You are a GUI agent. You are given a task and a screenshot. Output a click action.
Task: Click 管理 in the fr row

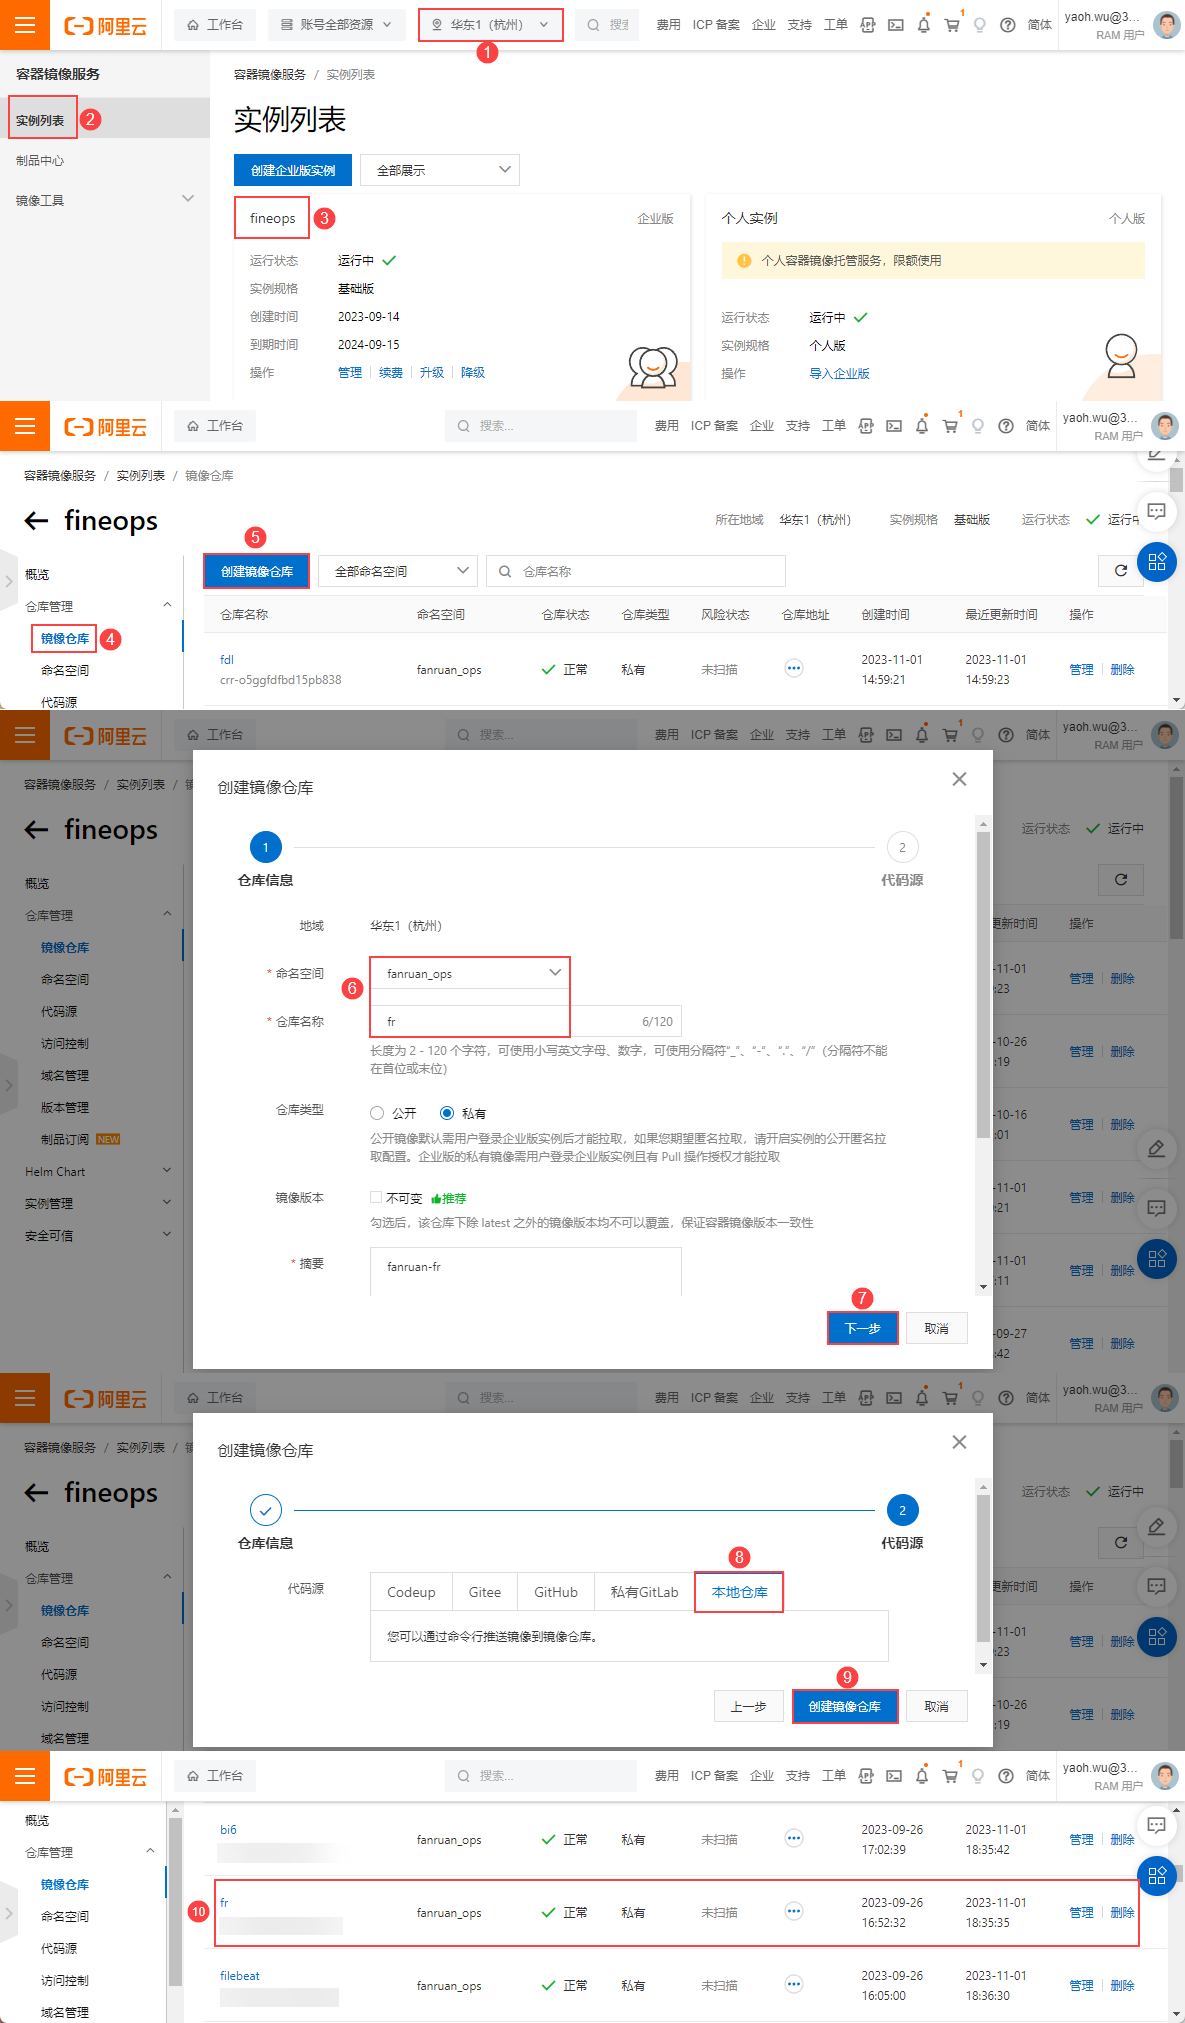click(1081, 1912)
